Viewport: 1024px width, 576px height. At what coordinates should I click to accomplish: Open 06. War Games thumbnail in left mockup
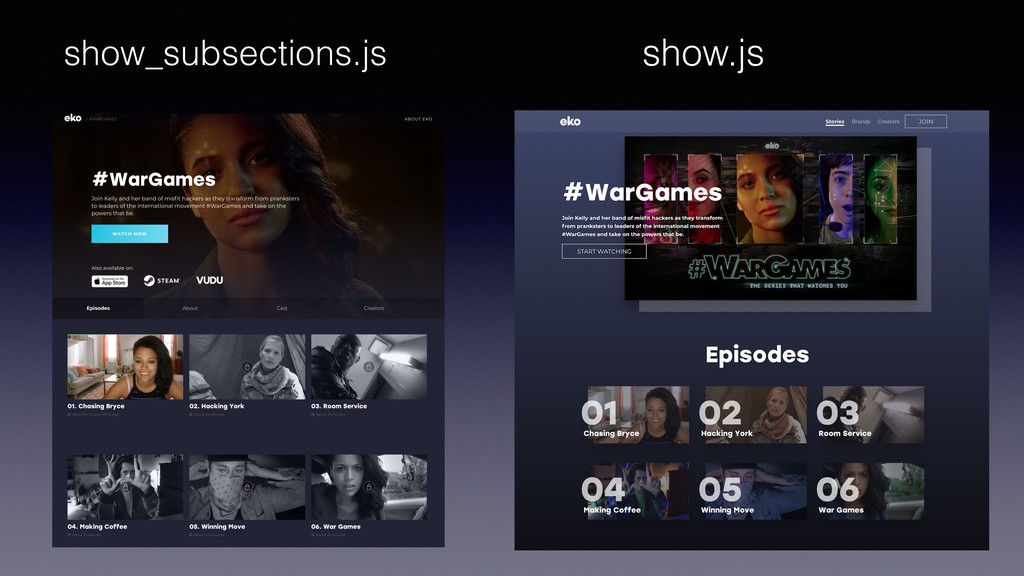click(x=369, y=487)
